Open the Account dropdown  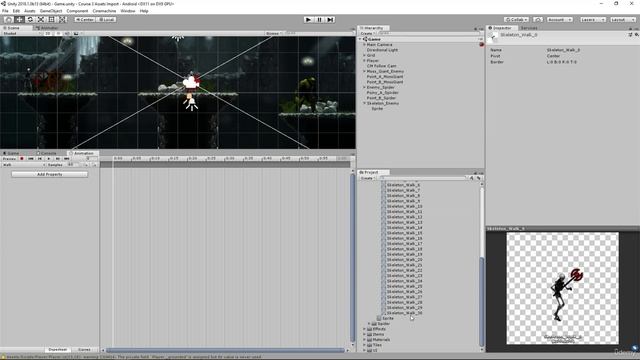click(560, 19)
